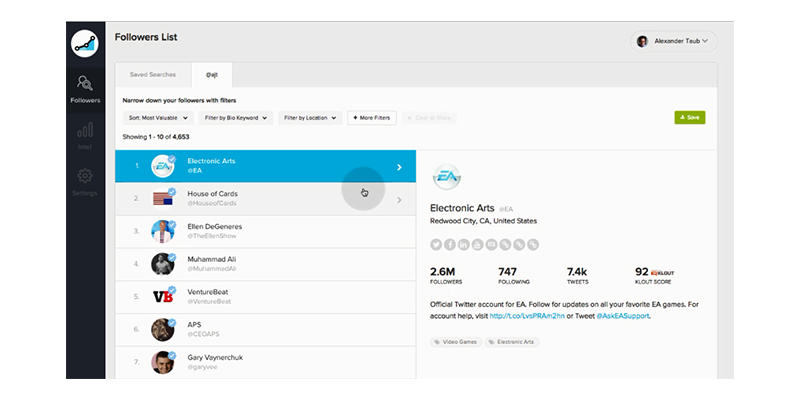Screen dimensions: 800x400
Task: Click the Clear all filters button
Action: coord(429,118)
